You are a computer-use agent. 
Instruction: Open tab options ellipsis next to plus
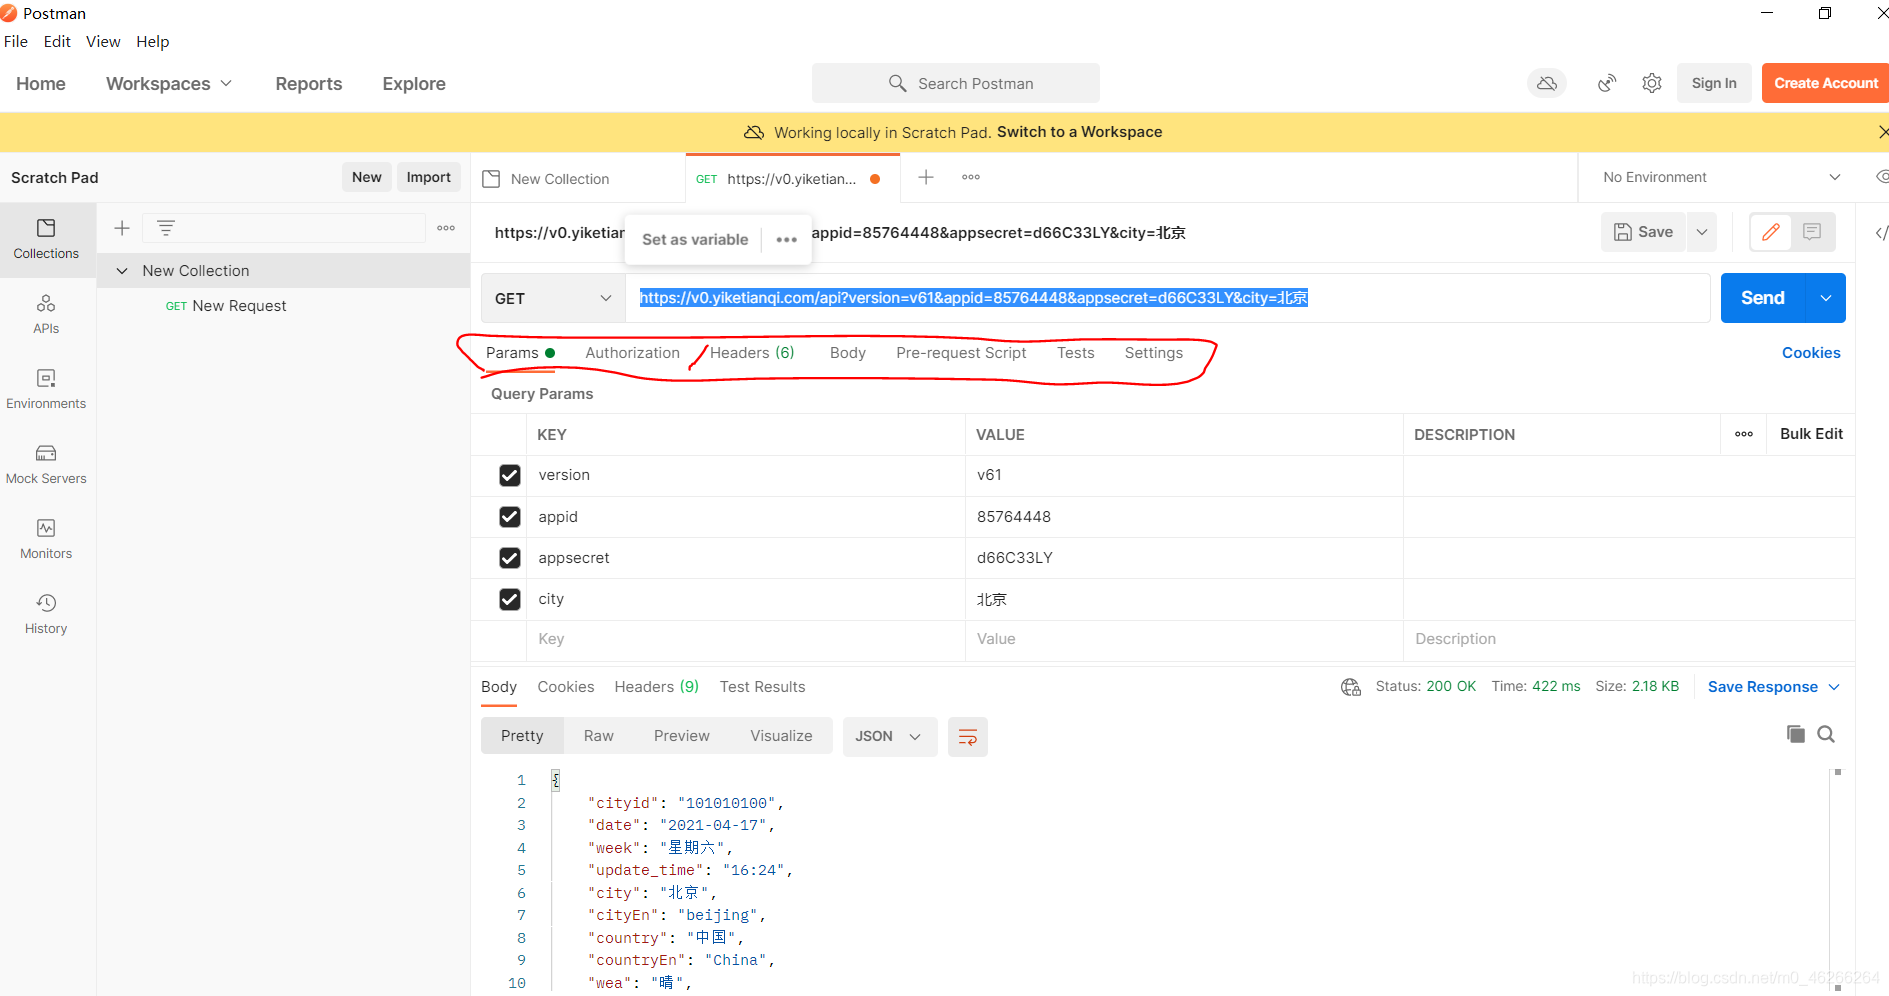point(971,177)
